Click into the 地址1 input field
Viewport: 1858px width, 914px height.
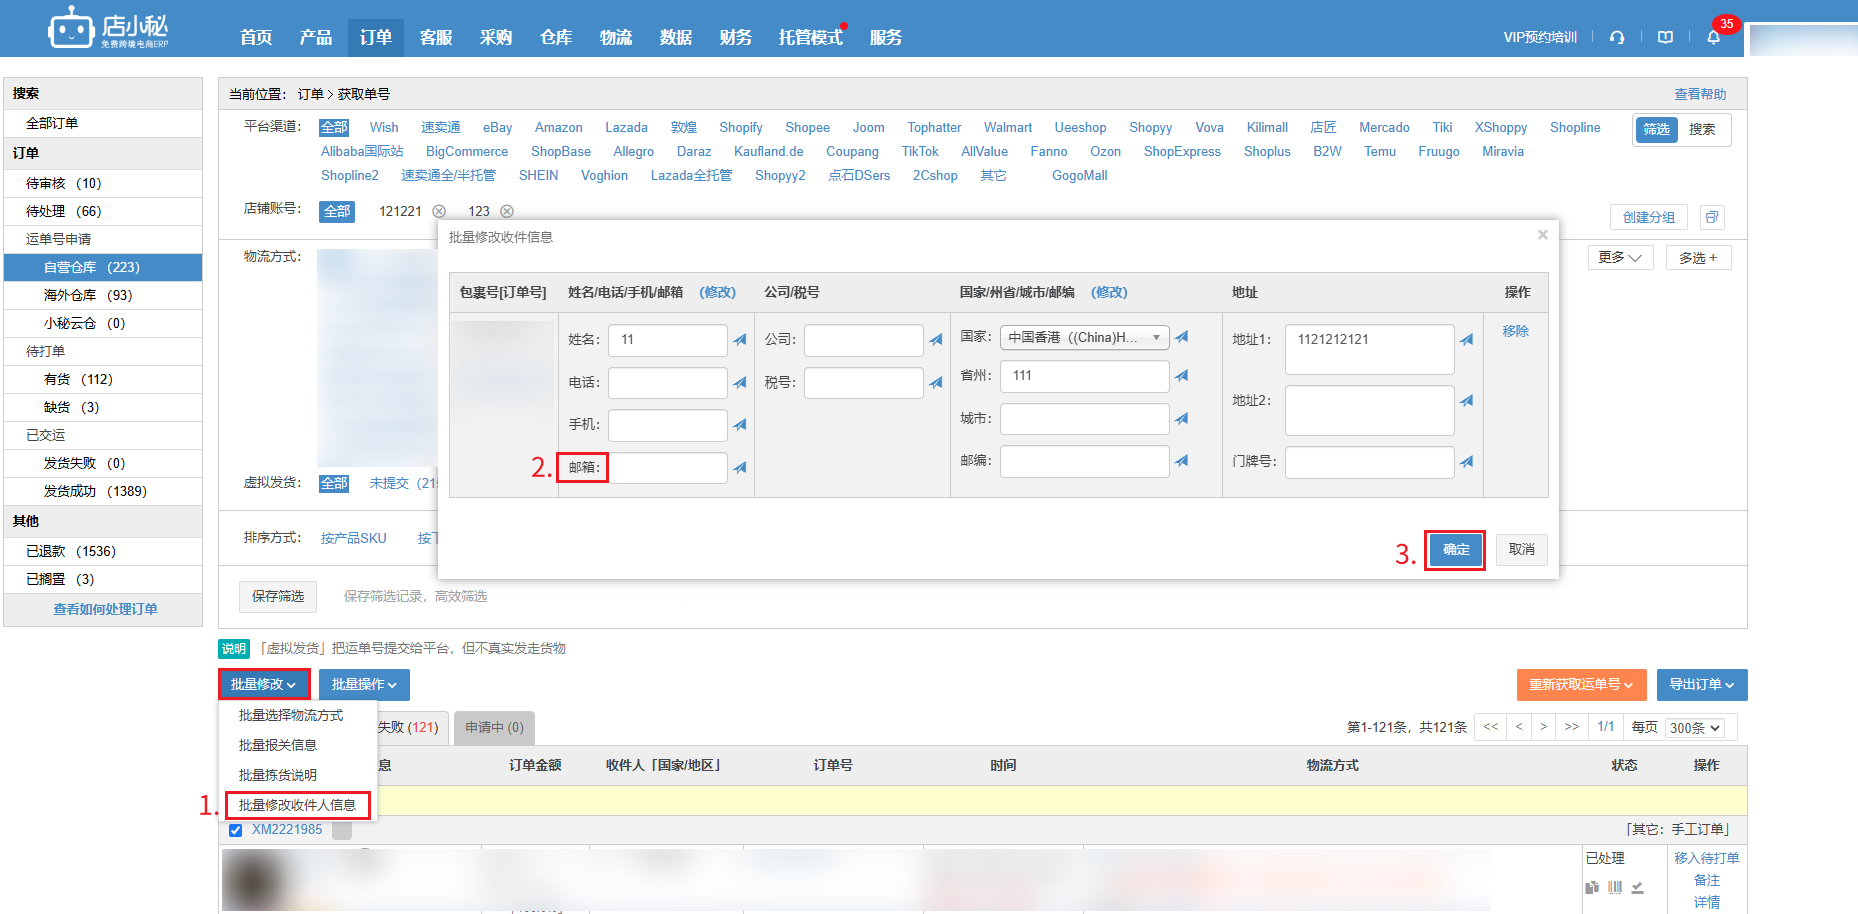pos(1370,349)
